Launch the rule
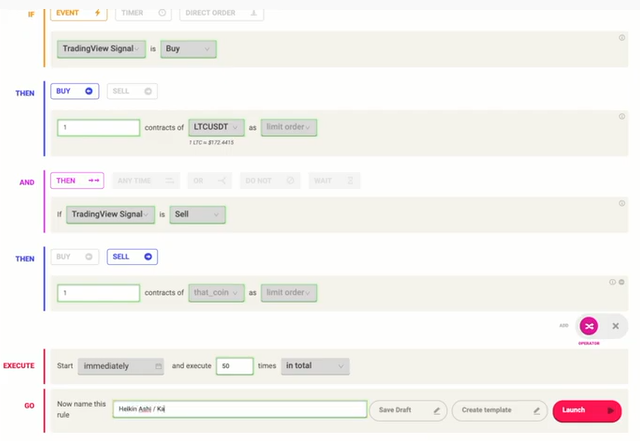Image resolution: width=640 pixels, height=441 pixels. click(587, 411)
